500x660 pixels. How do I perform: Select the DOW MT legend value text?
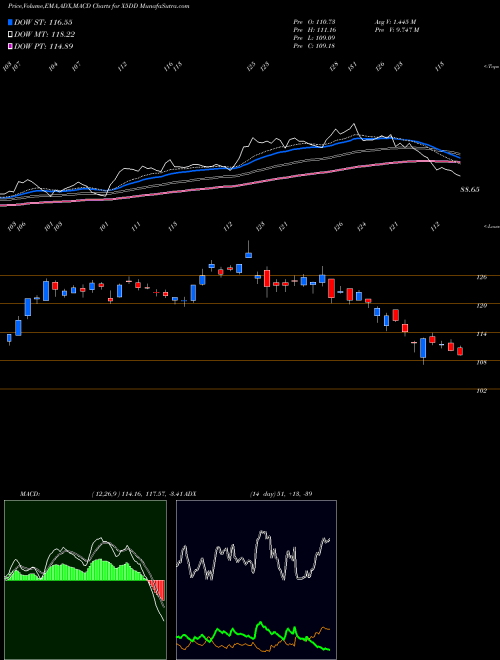point(62,35)
